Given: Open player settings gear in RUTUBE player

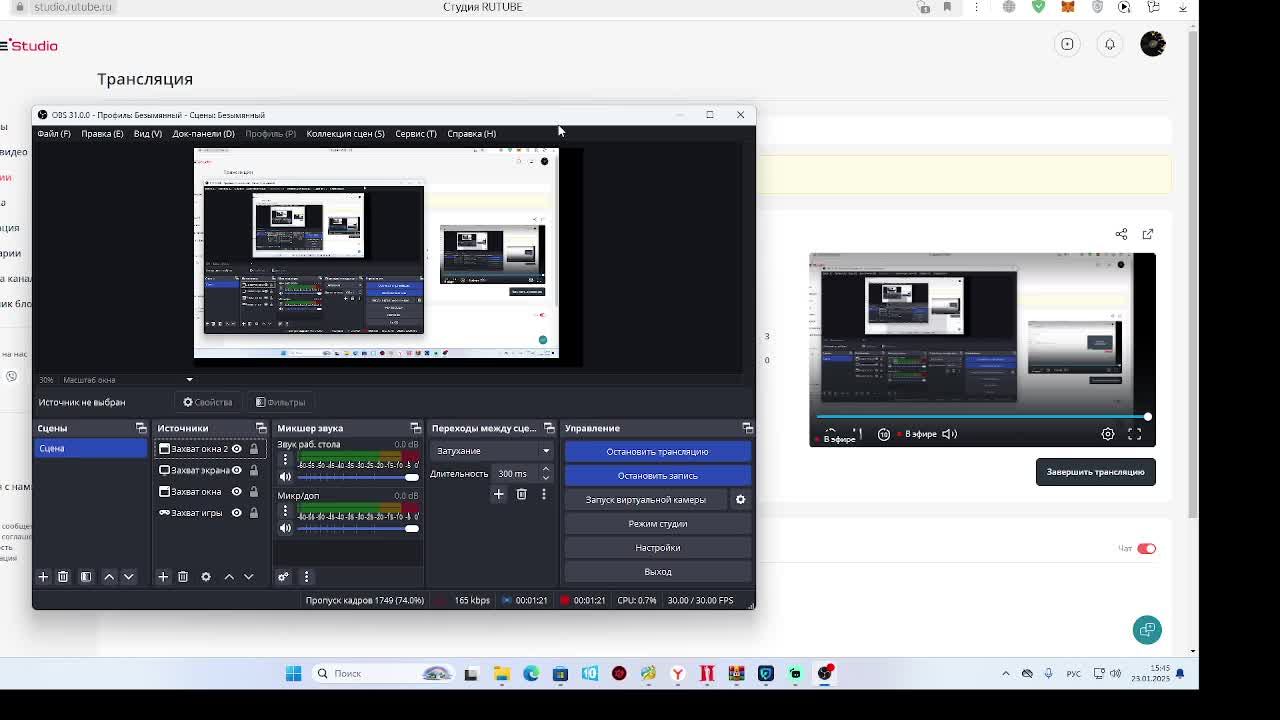Looking at the screenshot, I should pyautogui.click(x=1108, y=434).
